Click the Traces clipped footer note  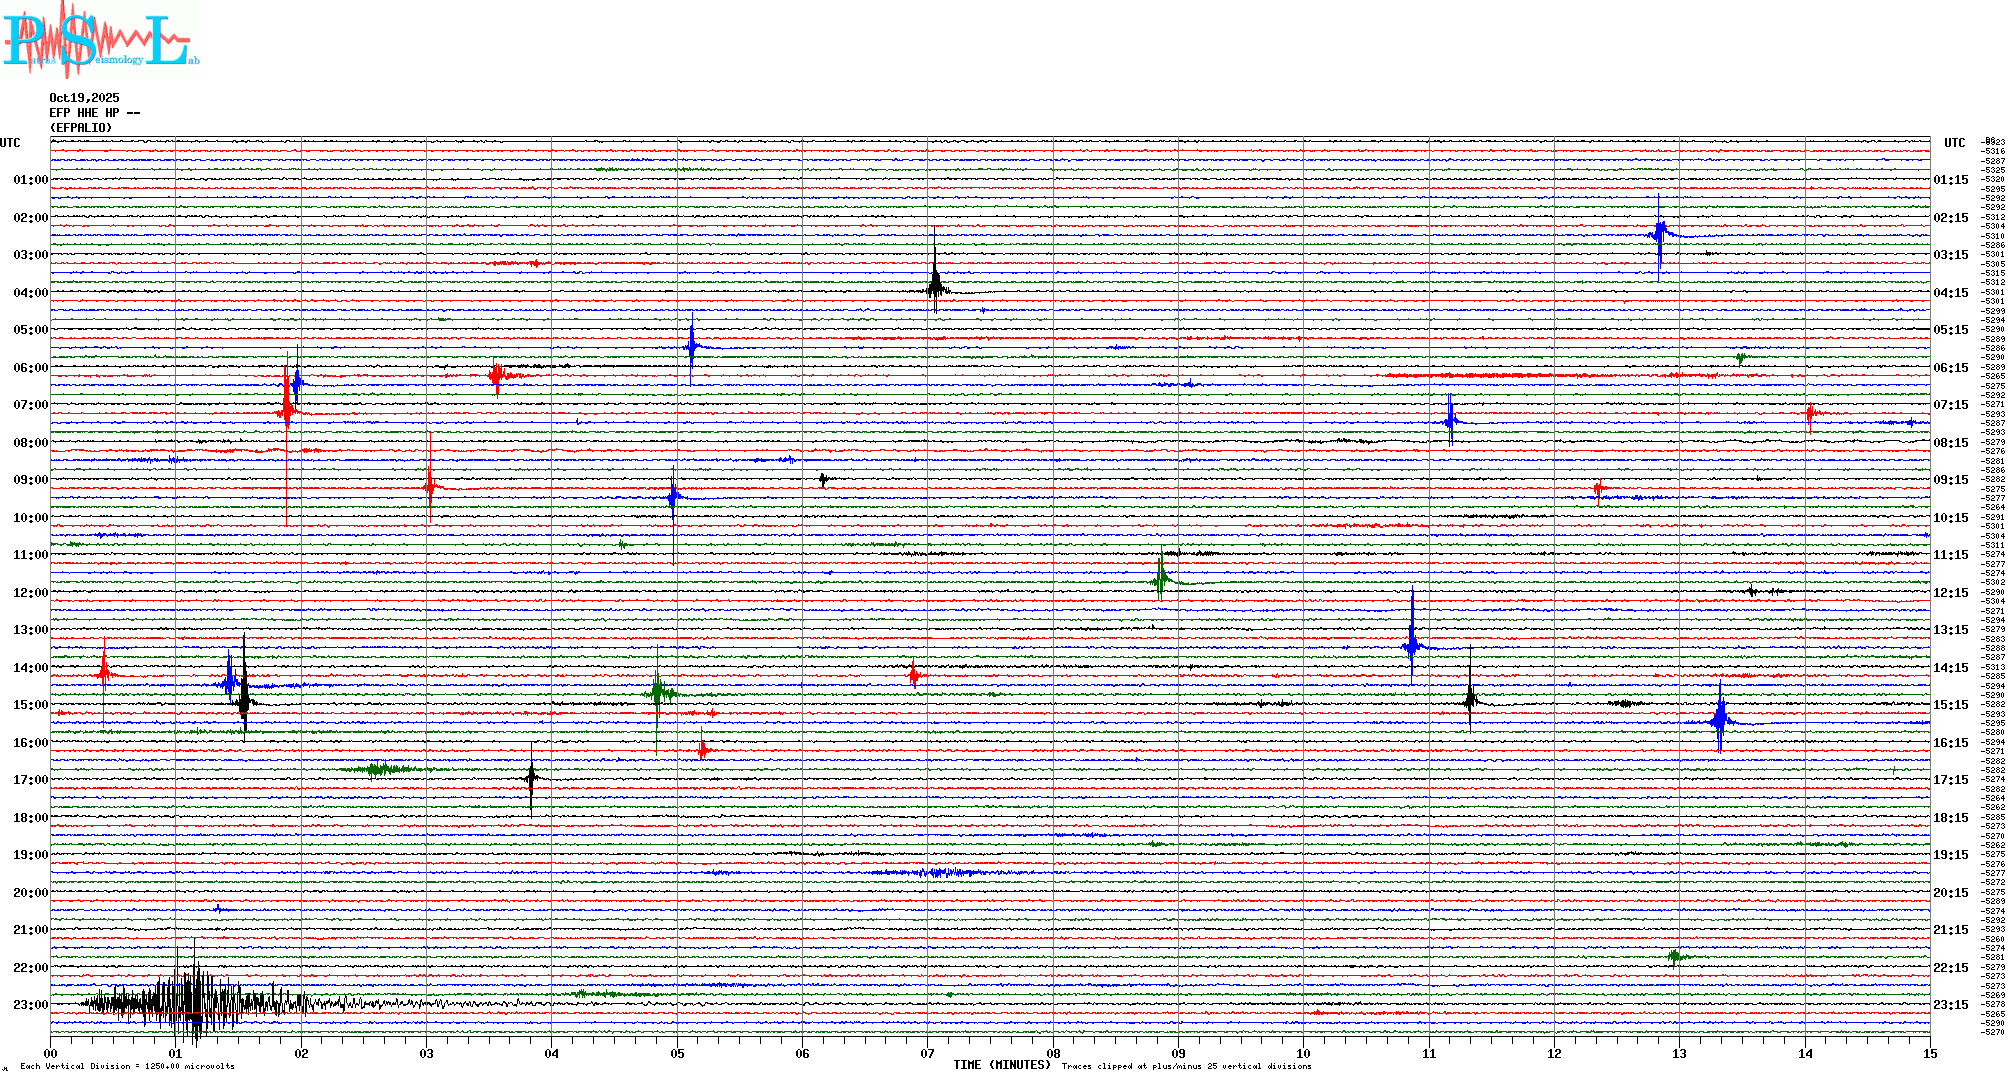(1186, 1066)
